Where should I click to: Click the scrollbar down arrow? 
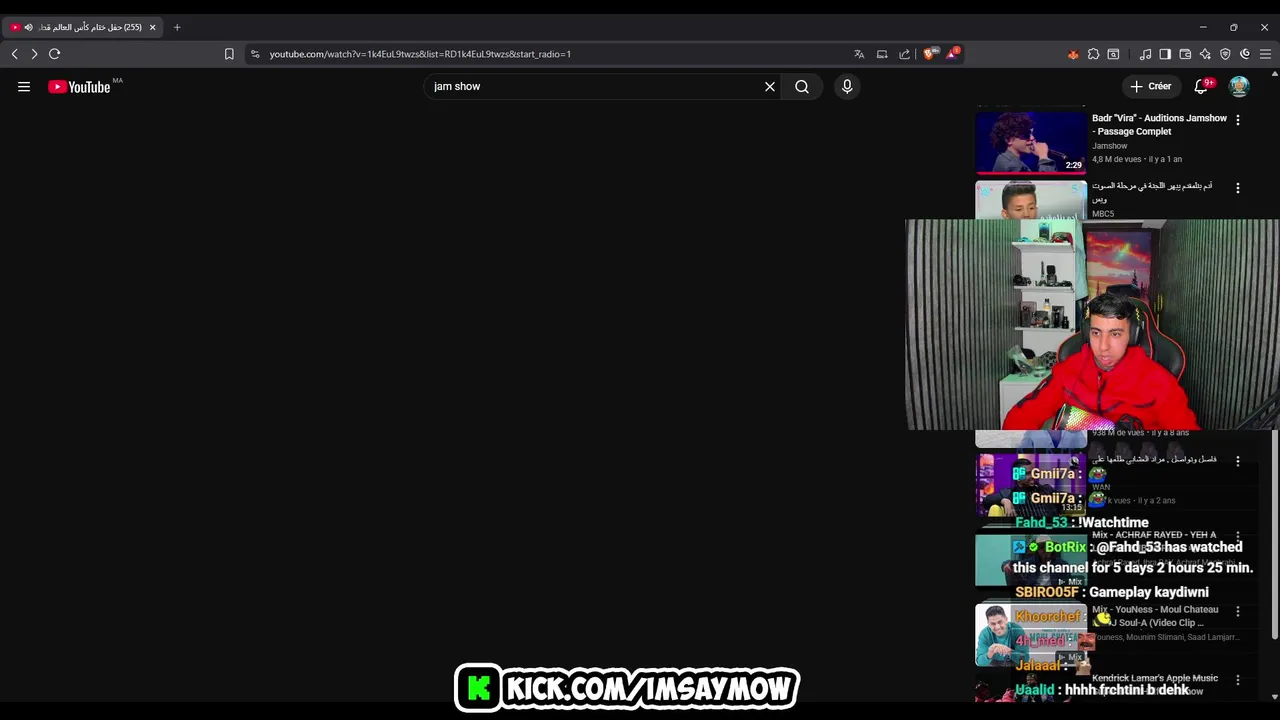(x=1274, y=697)
